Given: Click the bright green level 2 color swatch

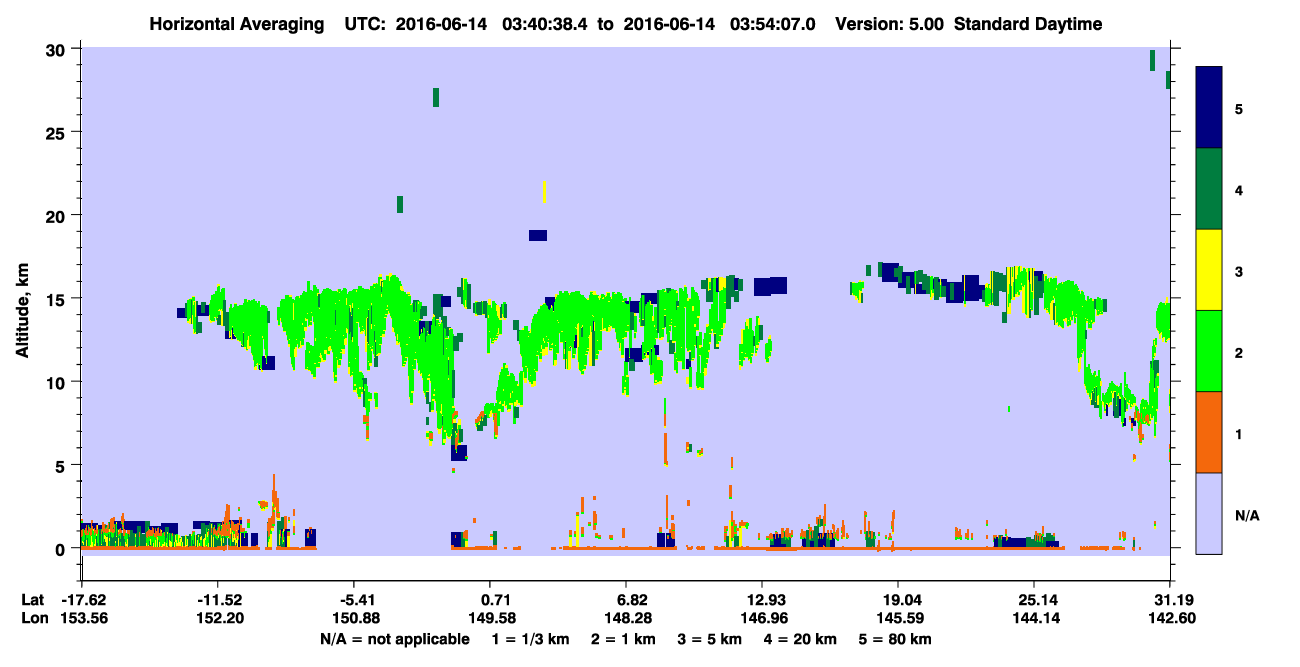Looking at the screenshot, I should point(1209,351).
